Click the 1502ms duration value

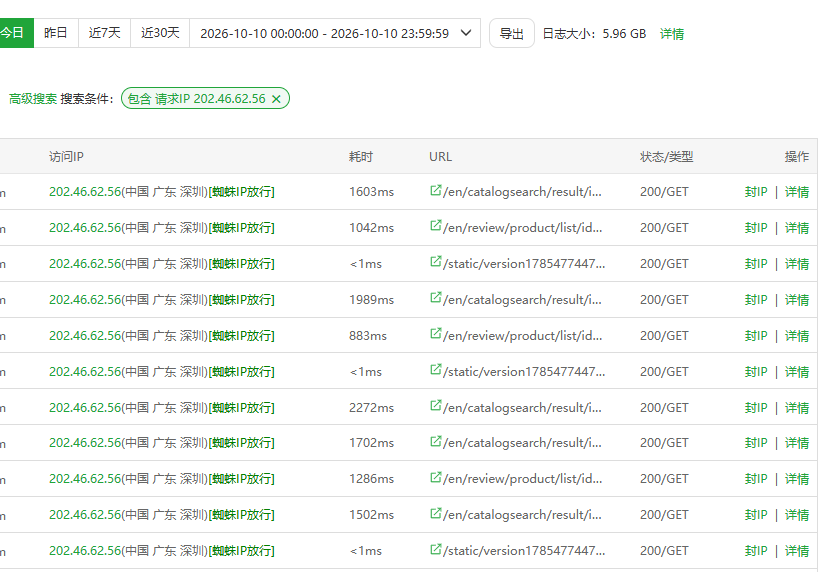coord(371,515)
